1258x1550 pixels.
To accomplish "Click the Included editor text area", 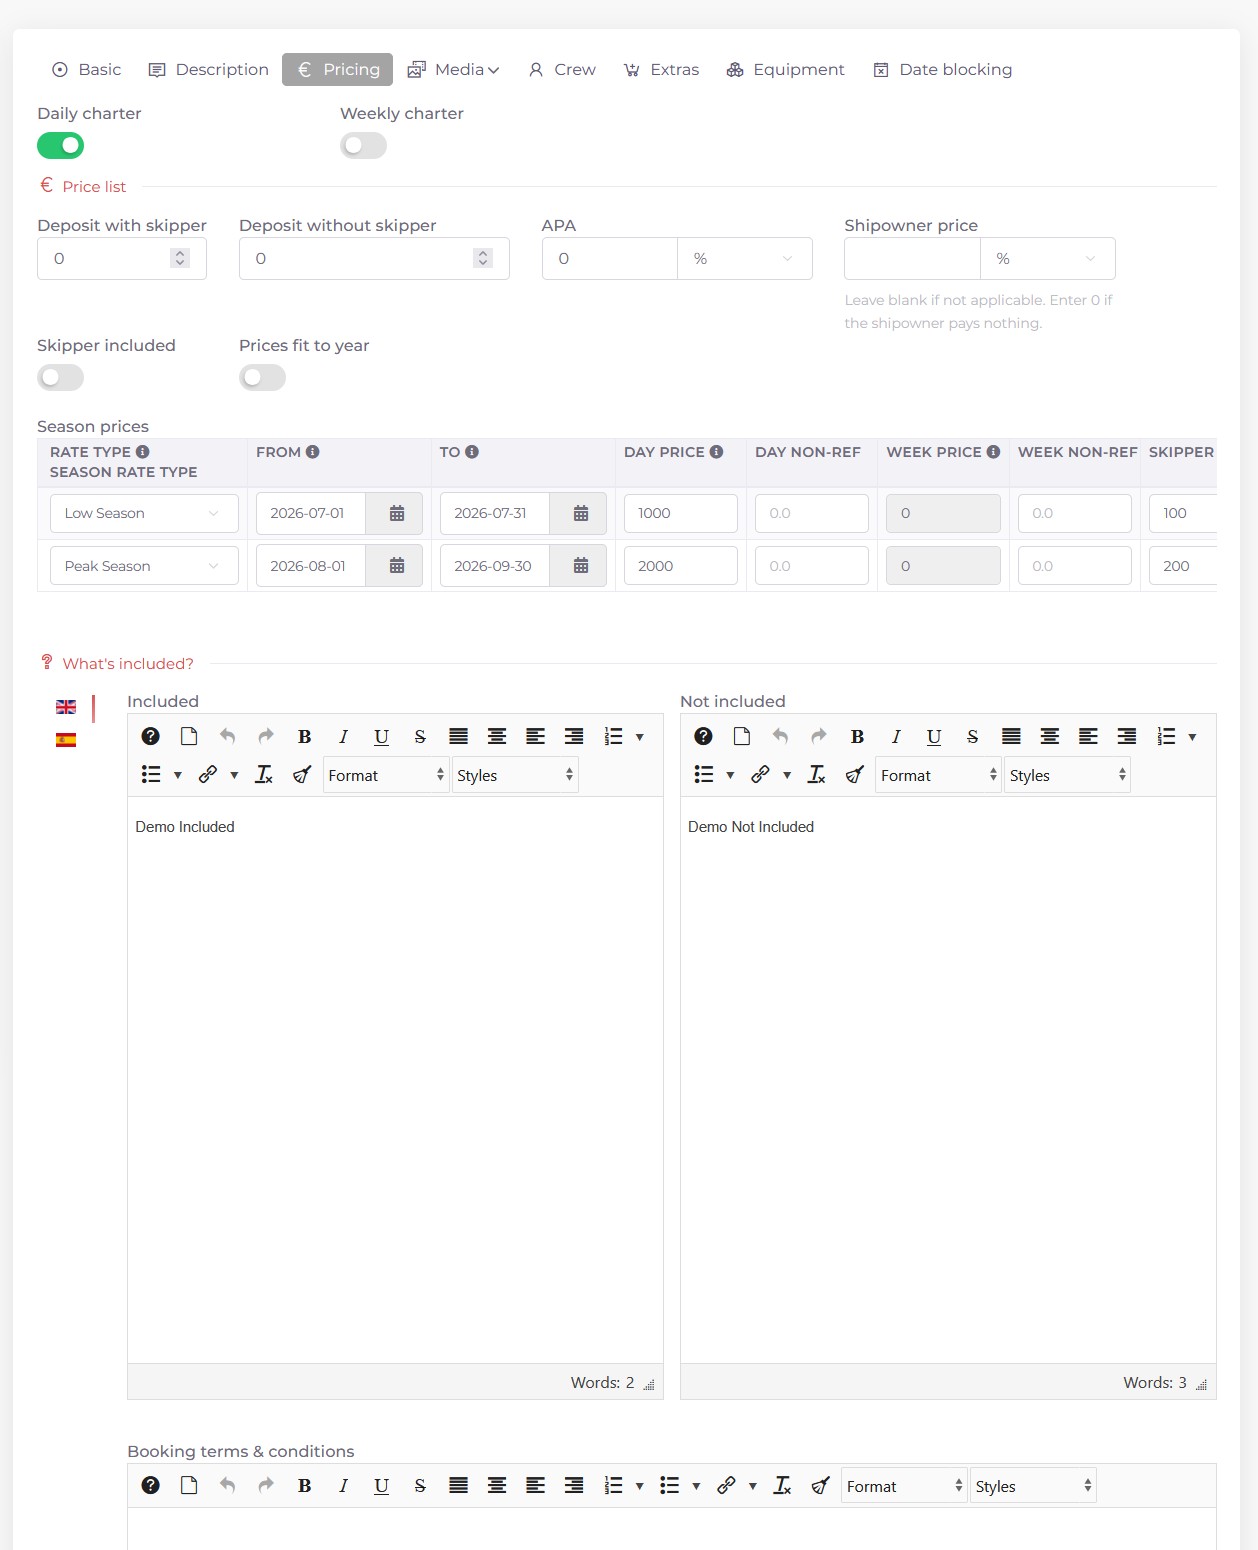I will click(x=395, y=1080).
